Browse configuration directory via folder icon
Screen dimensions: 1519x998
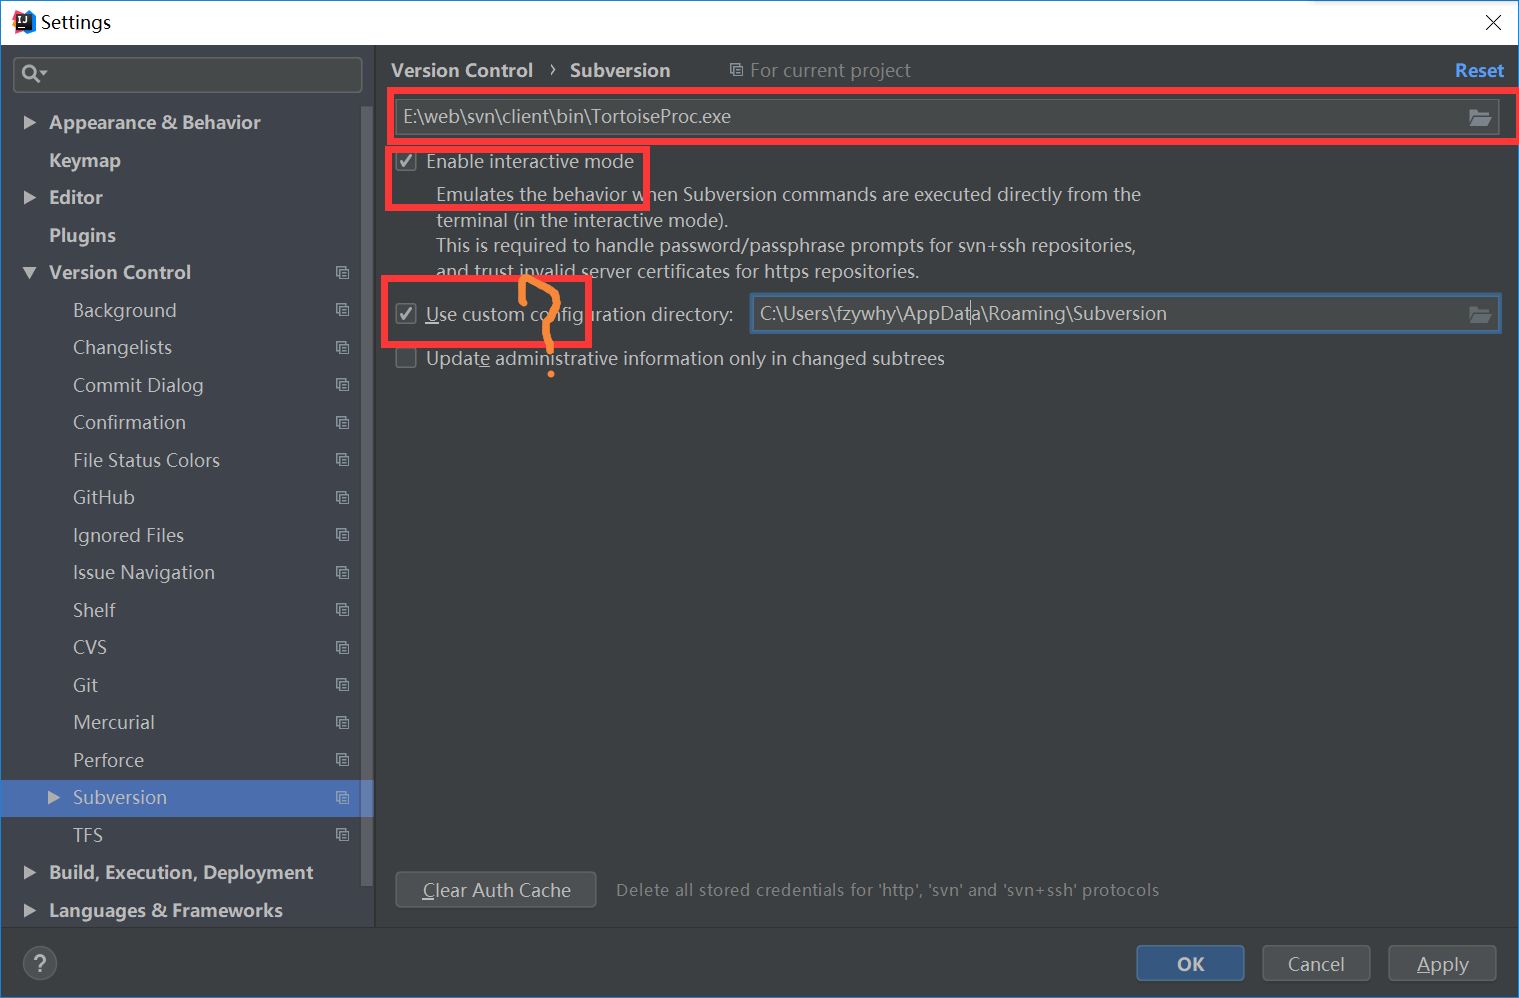click(x=1480, y=314)
